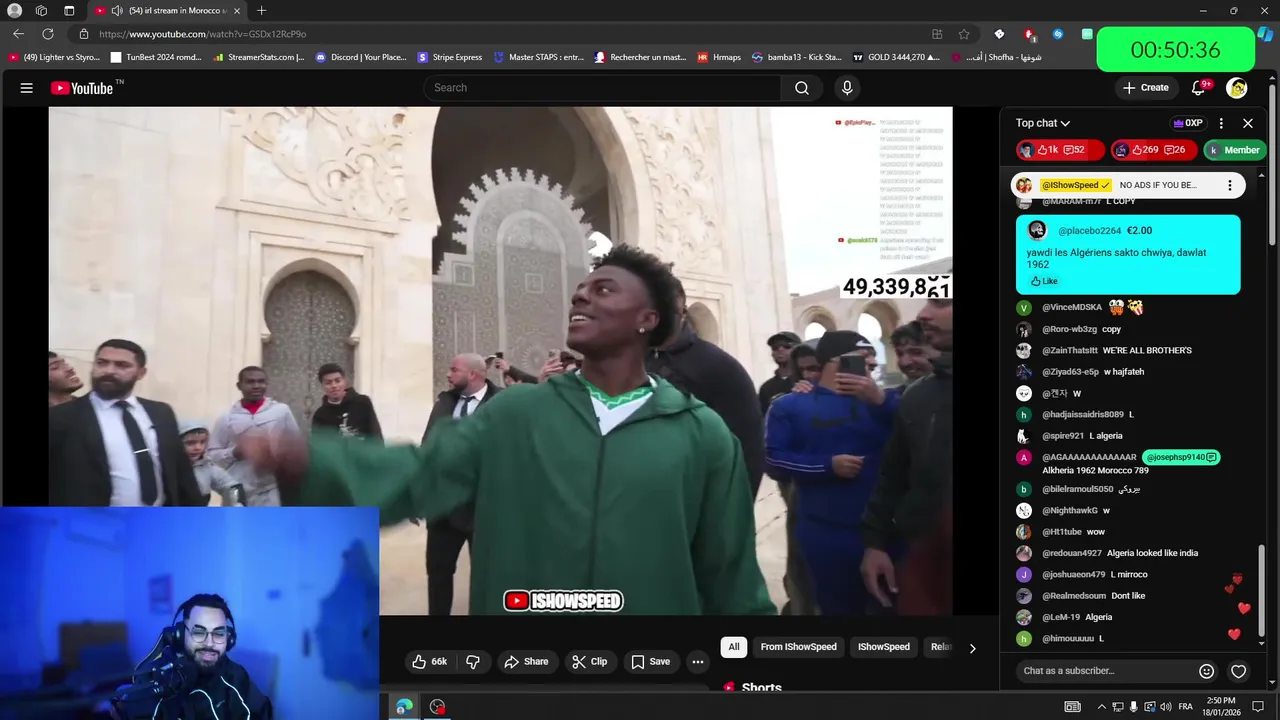Open the account avatar menu
The image size is (1280, 720).
(x=1237, y=88)
